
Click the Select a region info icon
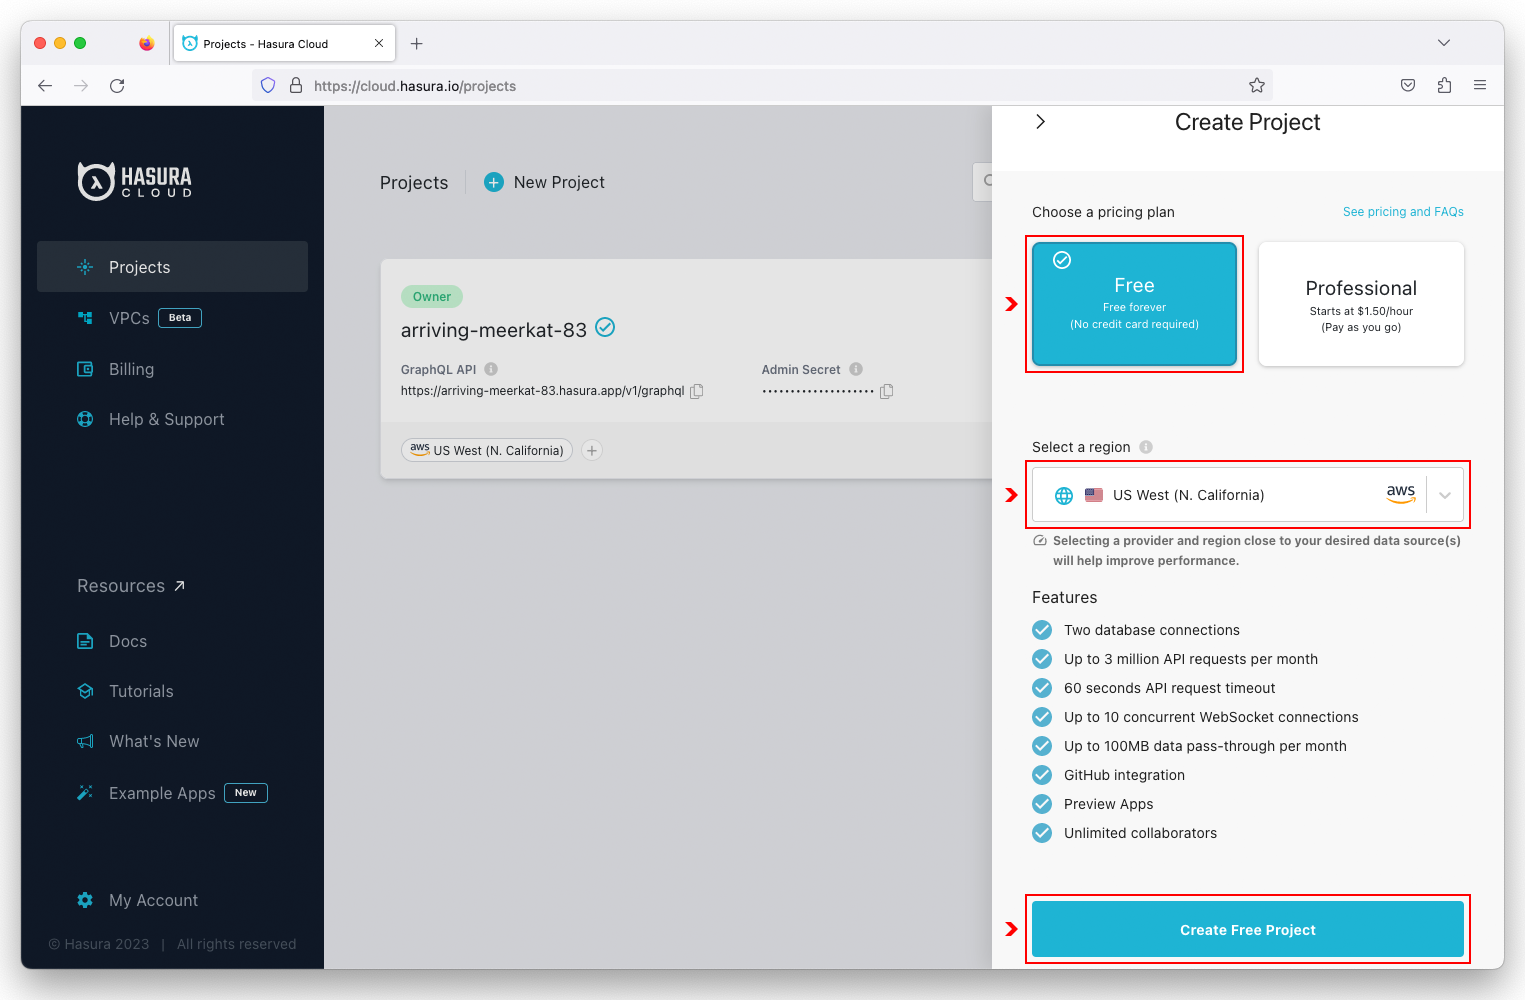point(1146,447)
